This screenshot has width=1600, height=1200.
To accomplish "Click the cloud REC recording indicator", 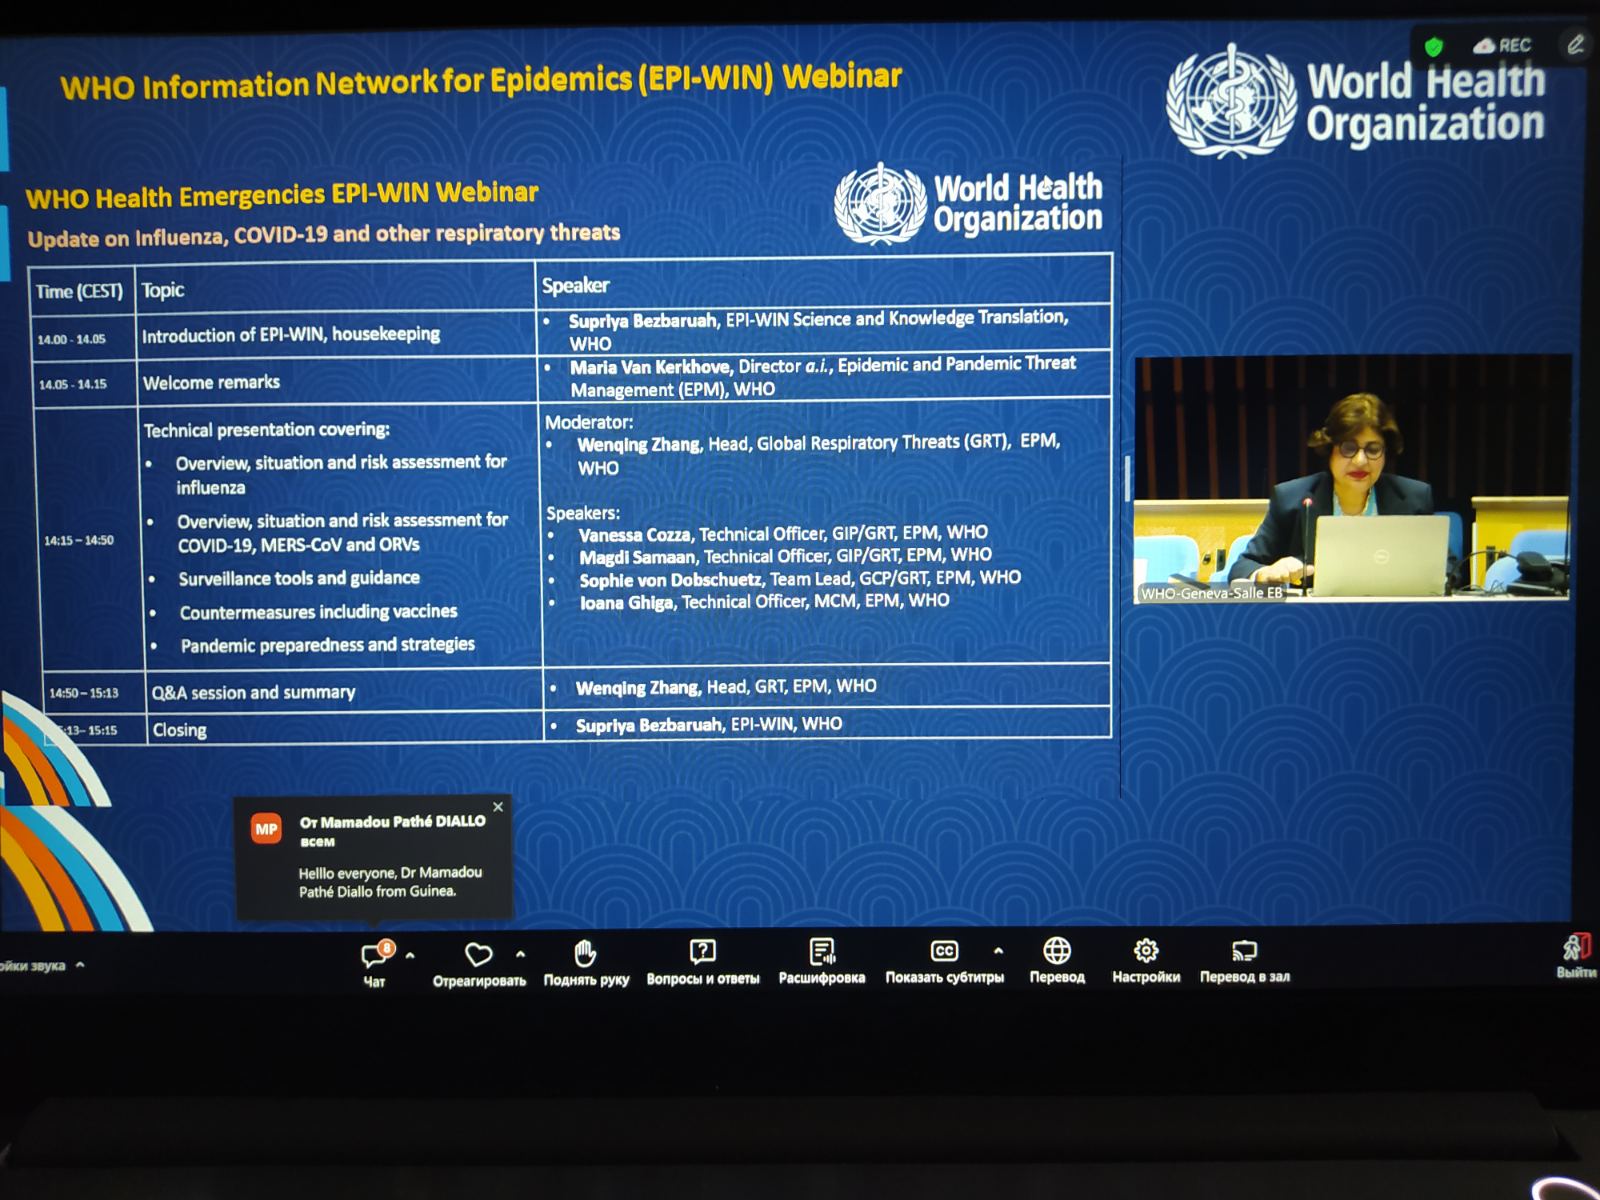I will (1503, 46).
